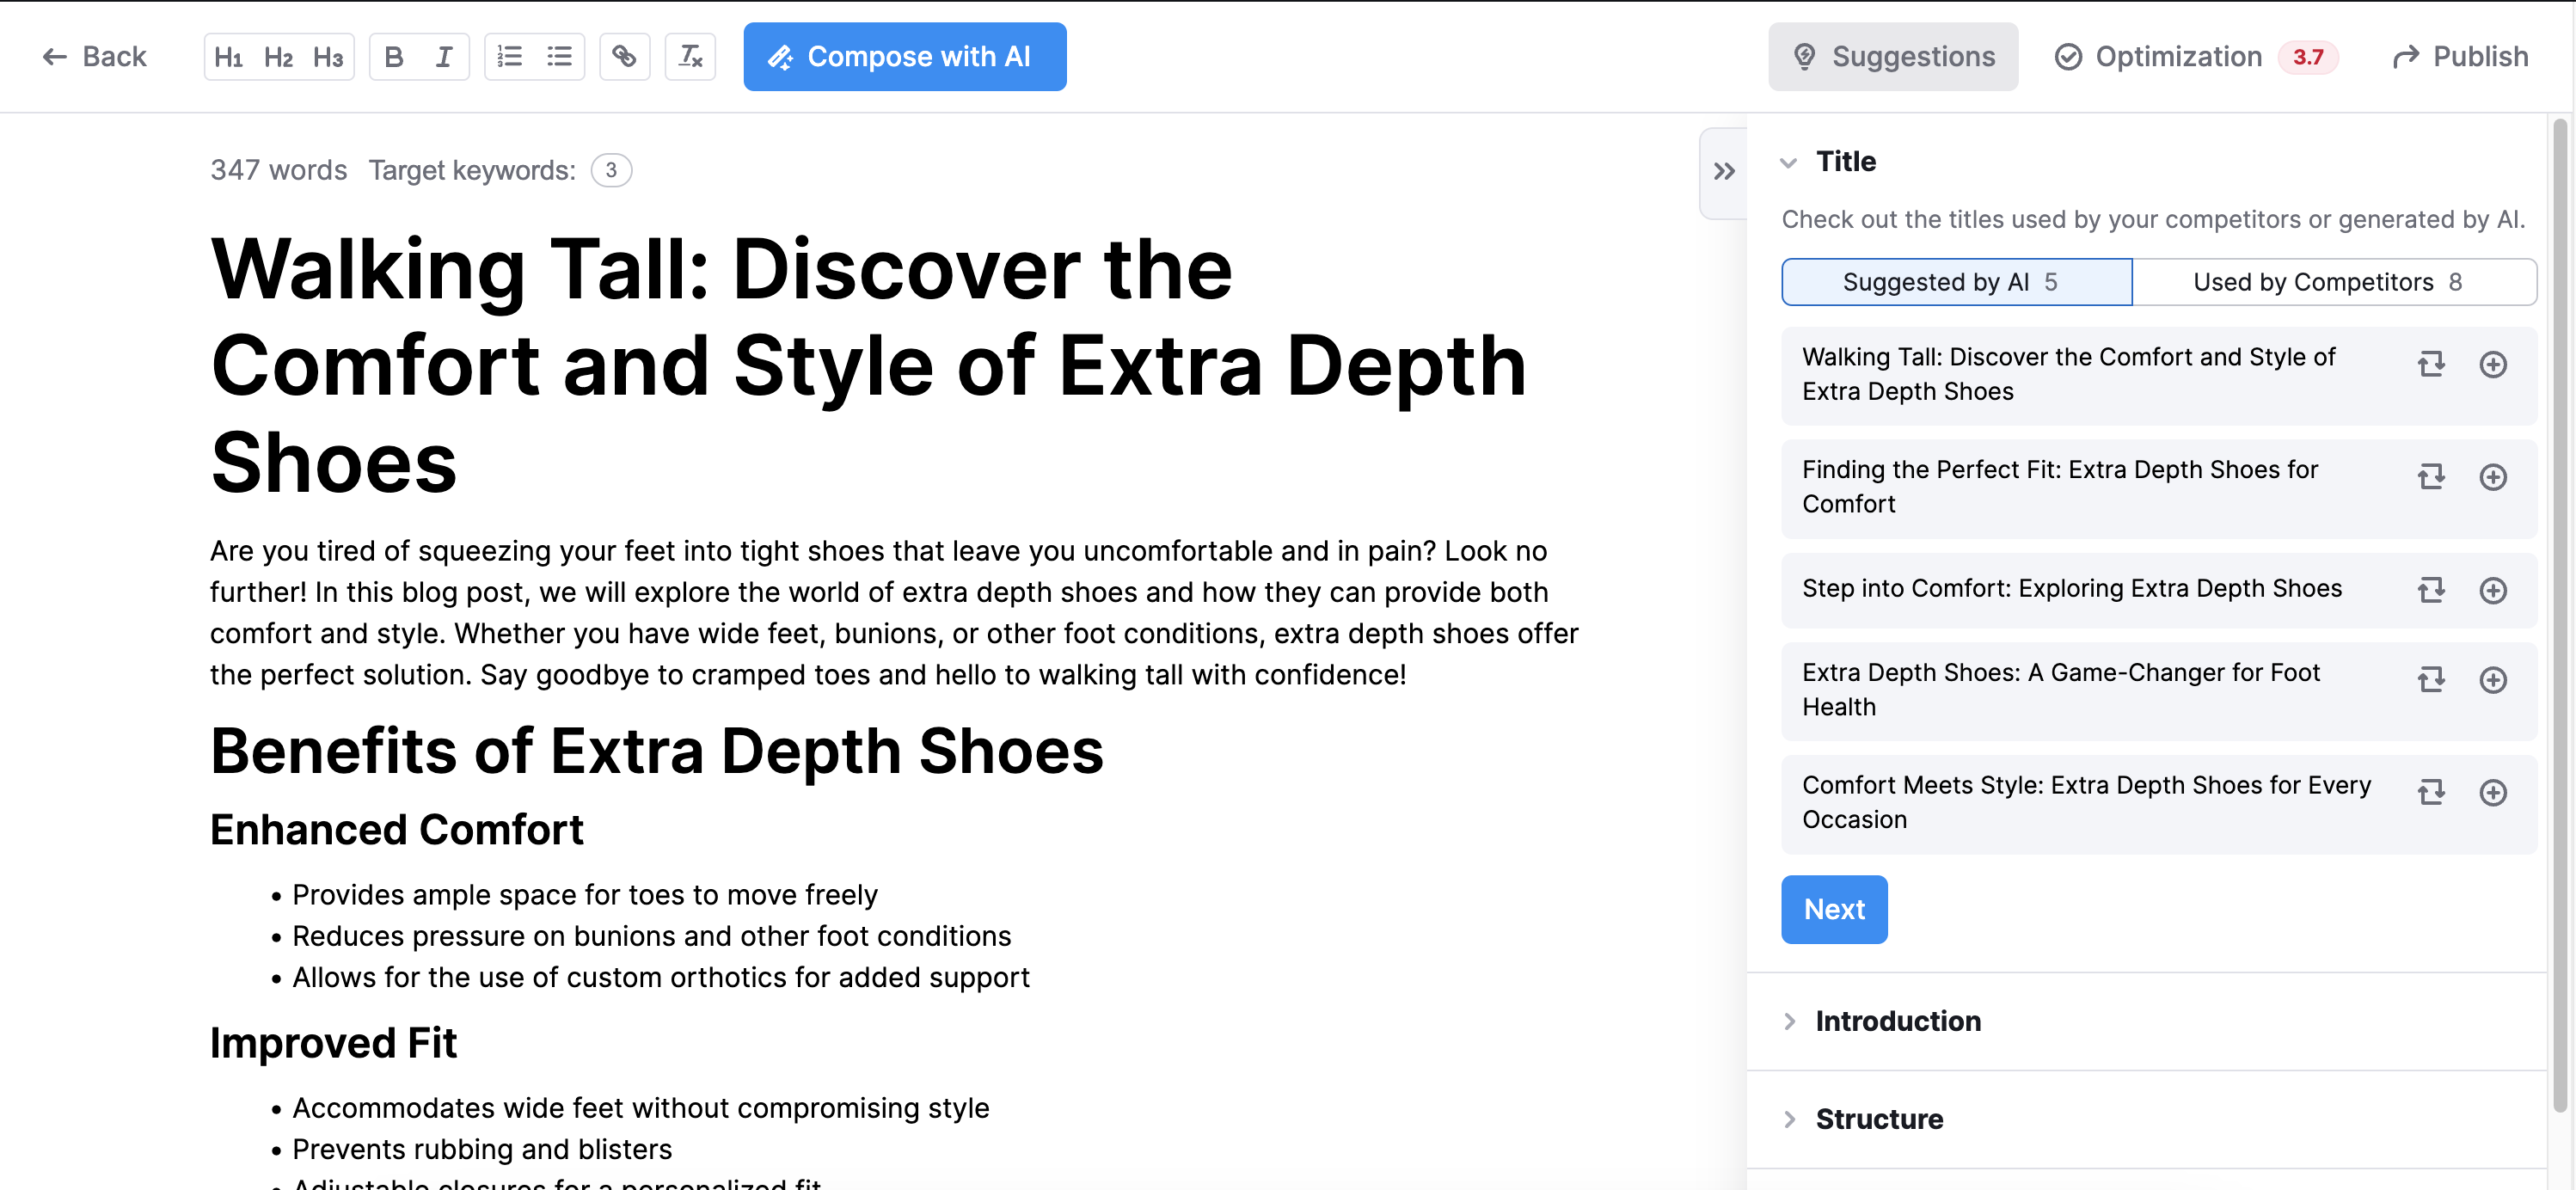This screenshot has width=2576, height=1190.
Task: Add 'Step into Comfort' title to document
Action: [2493, 591]
